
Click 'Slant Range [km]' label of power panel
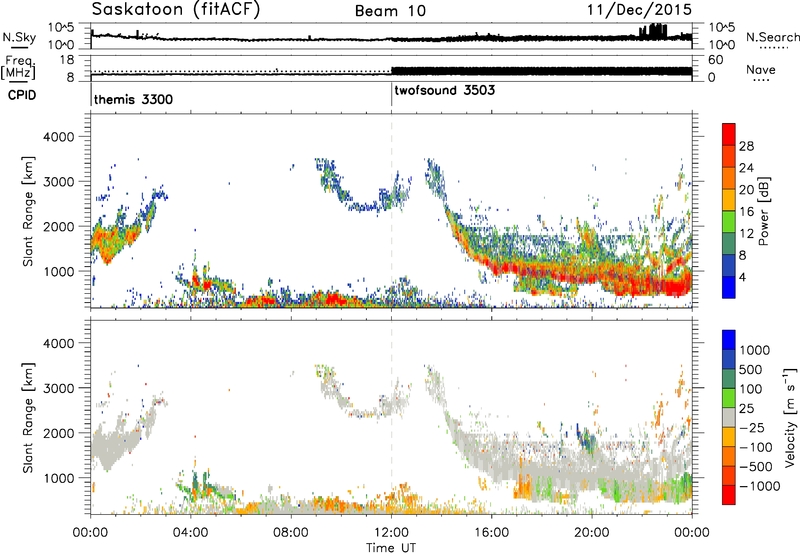[28, 211]
